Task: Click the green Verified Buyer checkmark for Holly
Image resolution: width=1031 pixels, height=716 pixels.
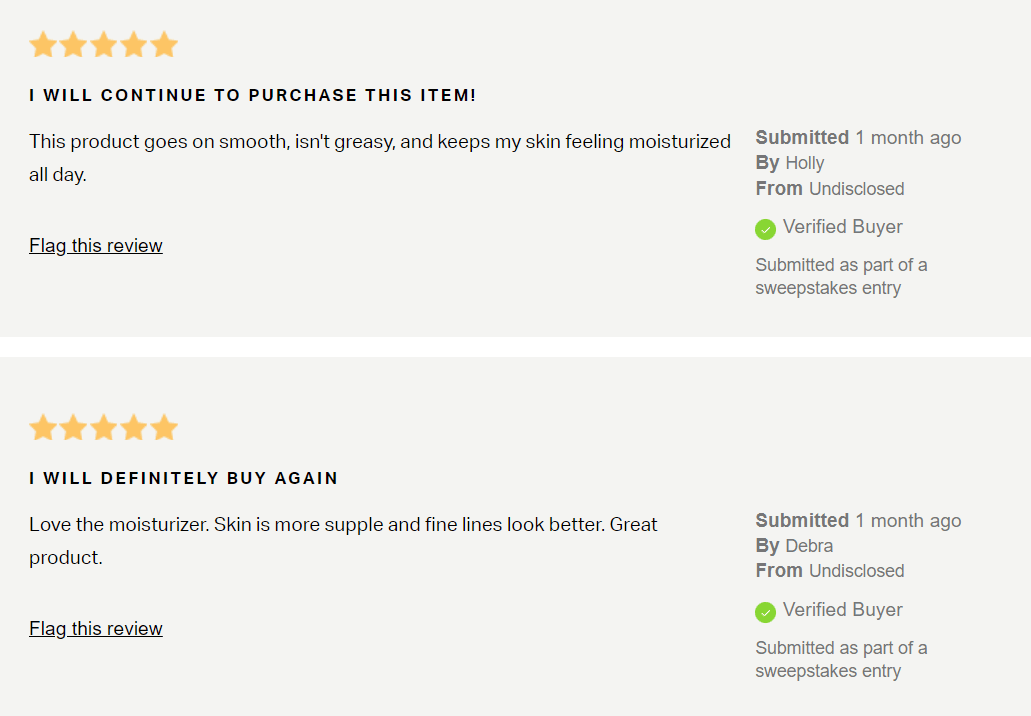Action: pyautogui.click(x=765, y=229)
